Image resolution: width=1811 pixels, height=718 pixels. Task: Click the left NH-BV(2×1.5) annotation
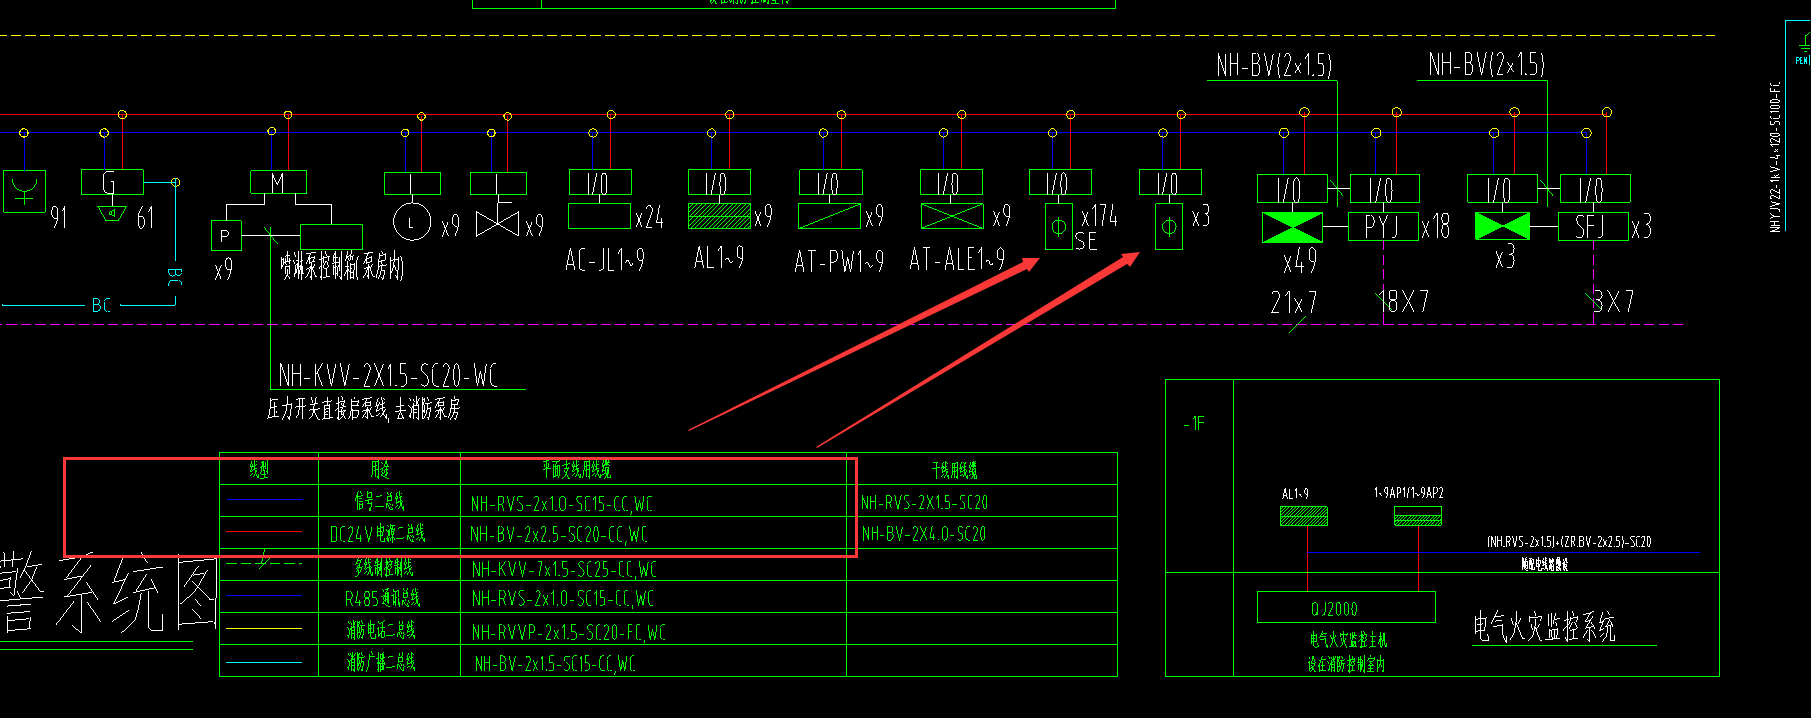(x=1274, y=66)
